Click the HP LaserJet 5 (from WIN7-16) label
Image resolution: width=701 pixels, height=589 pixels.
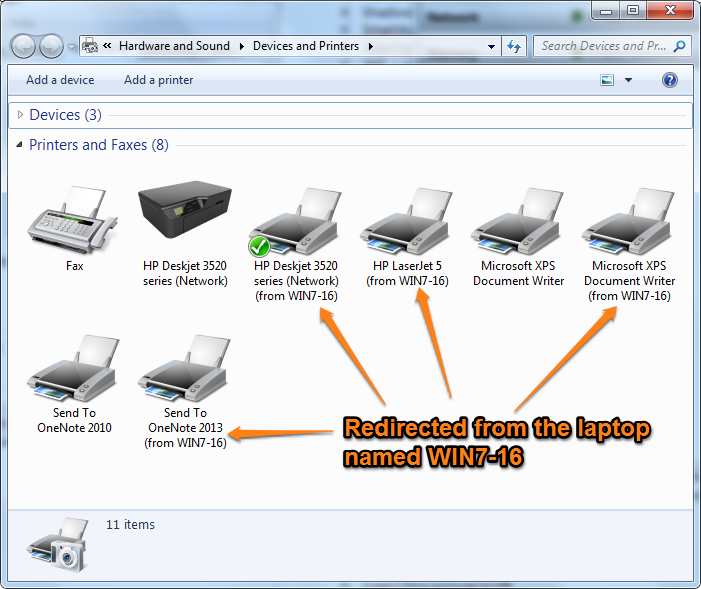407,273
